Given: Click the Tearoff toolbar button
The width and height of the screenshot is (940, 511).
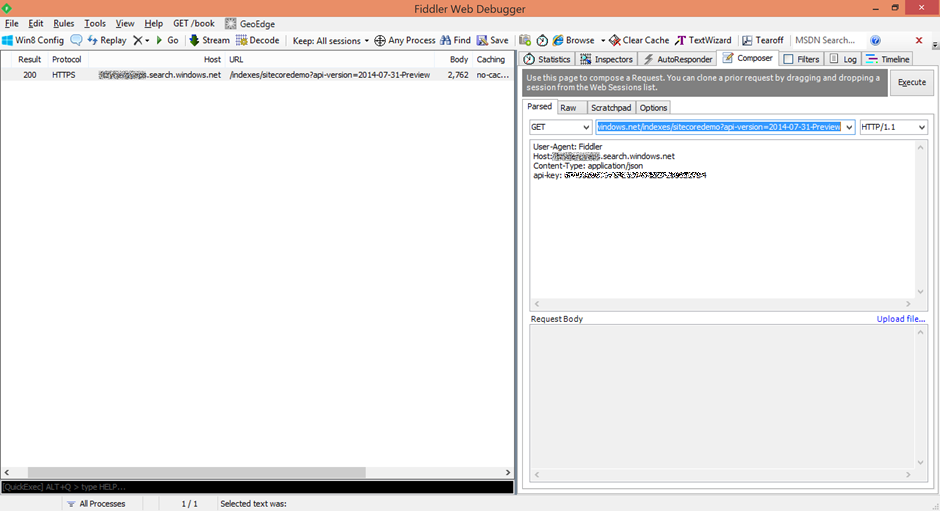Looking at the screenshot, I should pyautogui.click(x=763, y=40).
